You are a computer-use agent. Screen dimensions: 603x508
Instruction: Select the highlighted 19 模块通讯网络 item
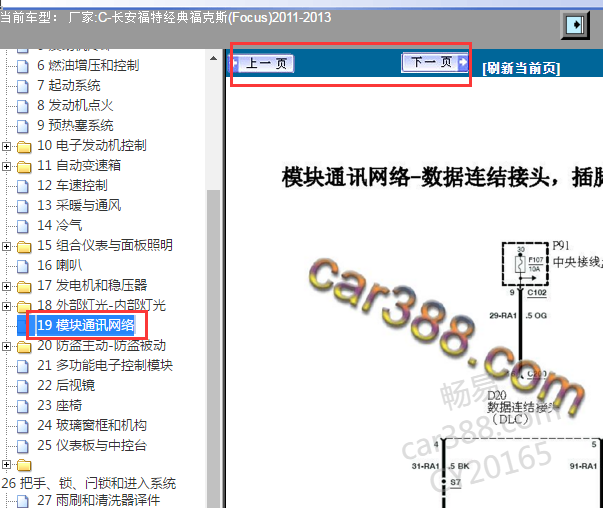[x=86, y=325]
